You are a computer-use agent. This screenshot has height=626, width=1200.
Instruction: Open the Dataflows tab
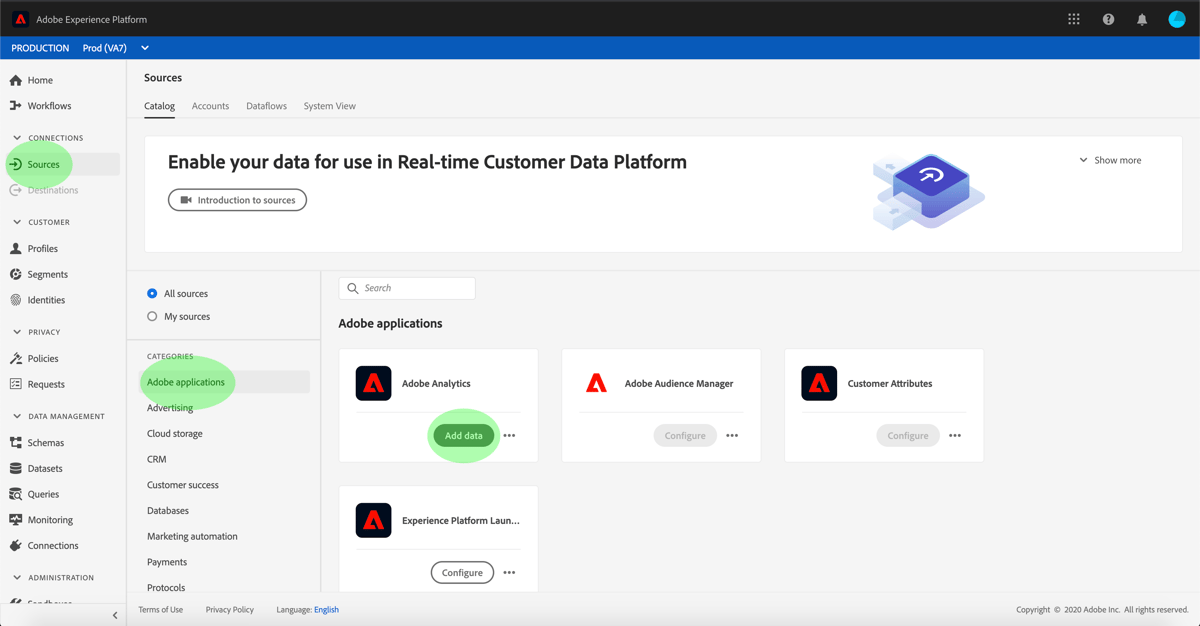point(266,105)
